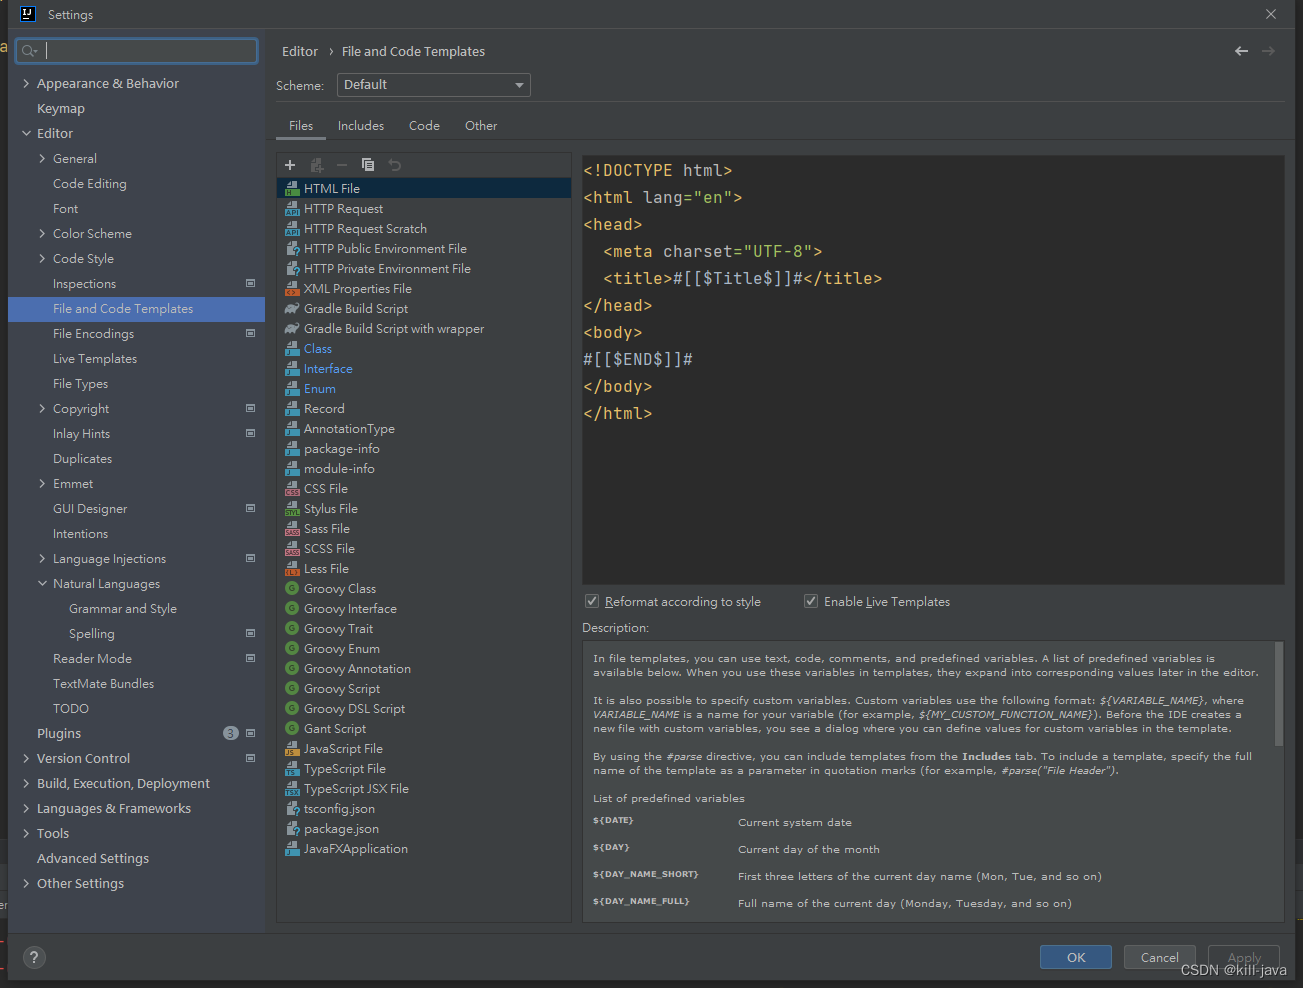1303x988 pixels.
Task: Click the Cancel button
Action: [x=1160, y=957]
